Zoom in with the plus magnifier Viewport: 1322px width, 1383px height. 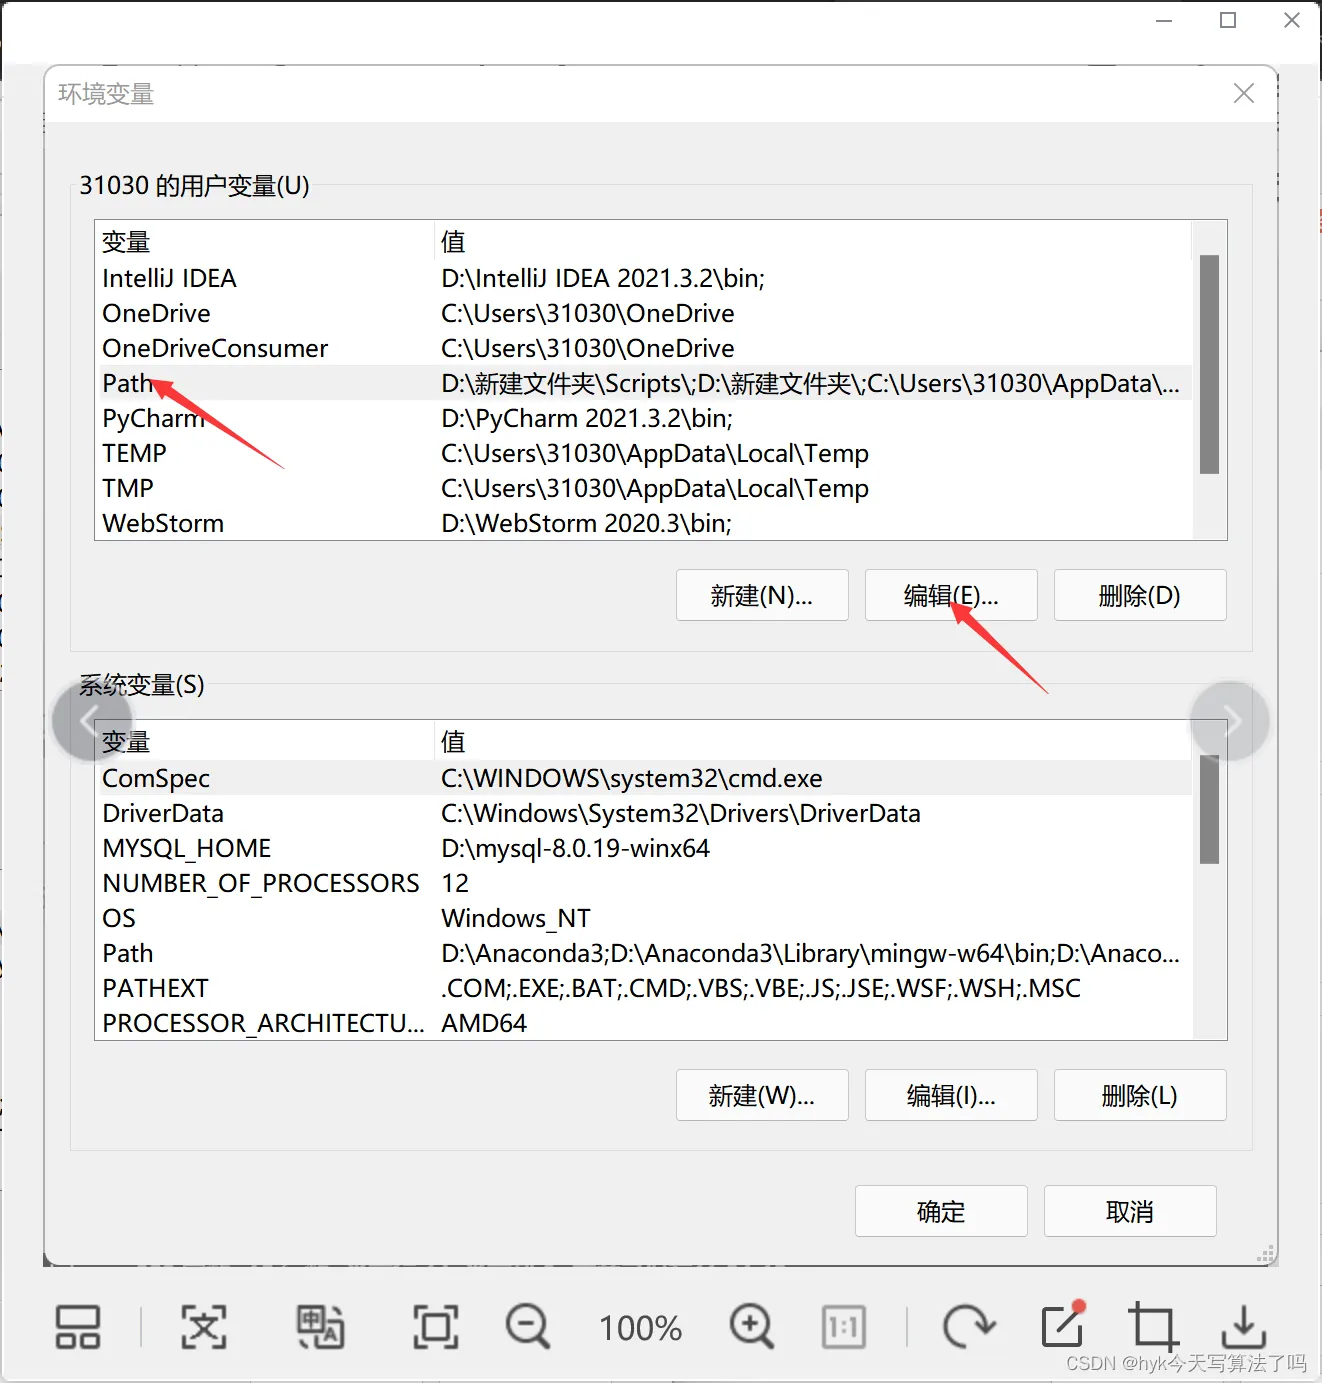coord(751,1327)
